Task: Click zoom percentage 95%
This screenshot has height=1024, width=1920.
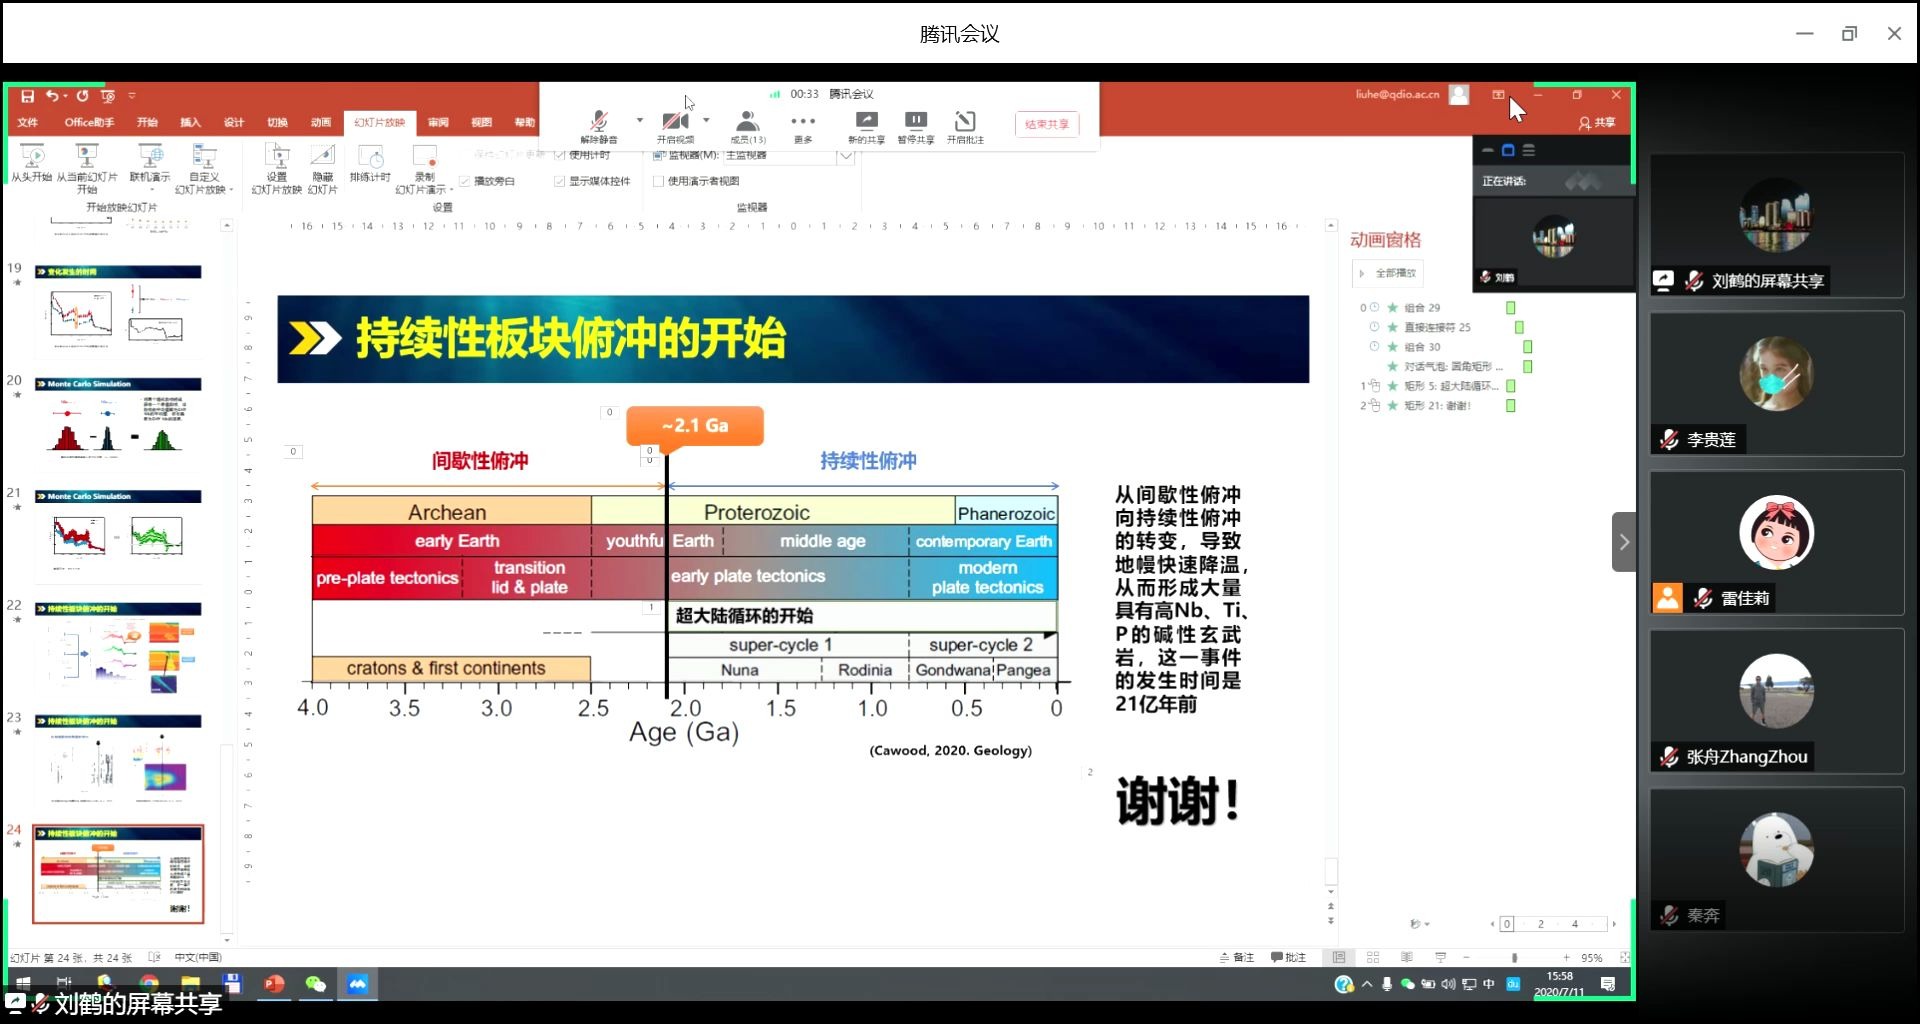Action: coord(1592,958)
